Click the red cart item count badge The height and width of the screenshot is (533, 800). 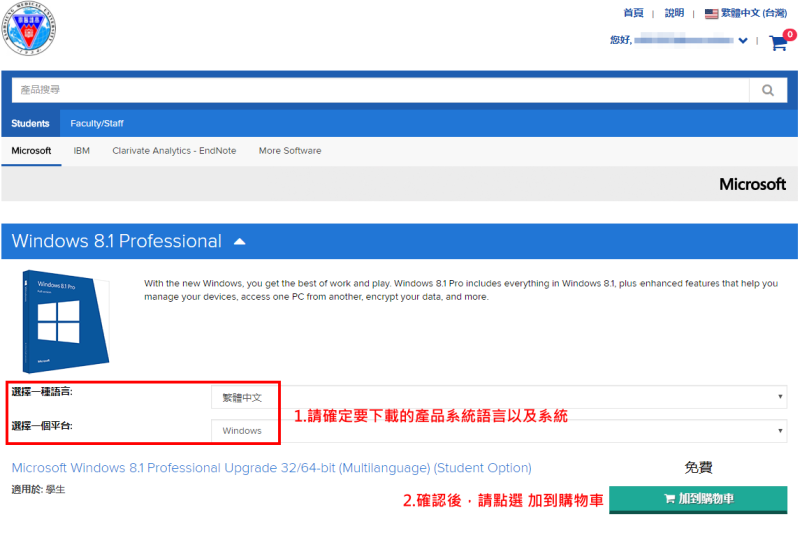(x=790, y=35)
